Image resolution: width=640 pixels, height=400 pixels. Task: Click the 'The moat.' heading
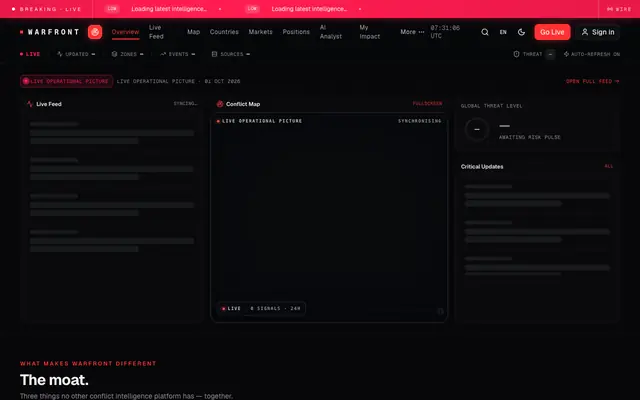pyautogui.click(x=54, y=380)
